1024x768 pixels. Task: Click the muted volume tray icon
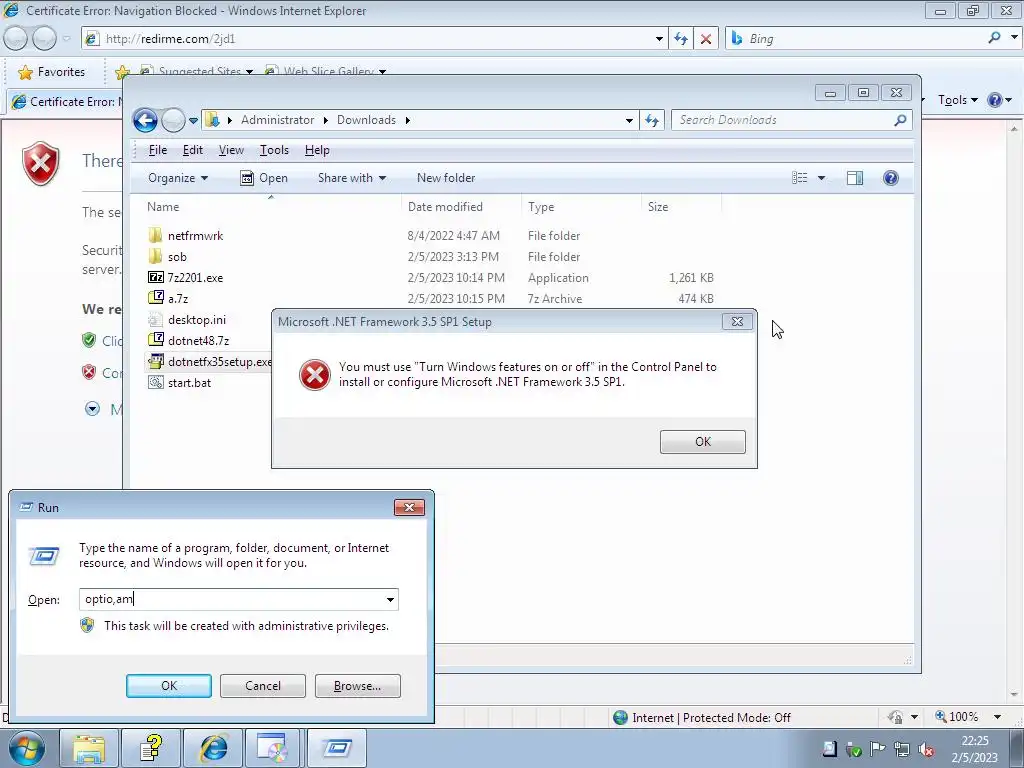(x=925, y=749)
